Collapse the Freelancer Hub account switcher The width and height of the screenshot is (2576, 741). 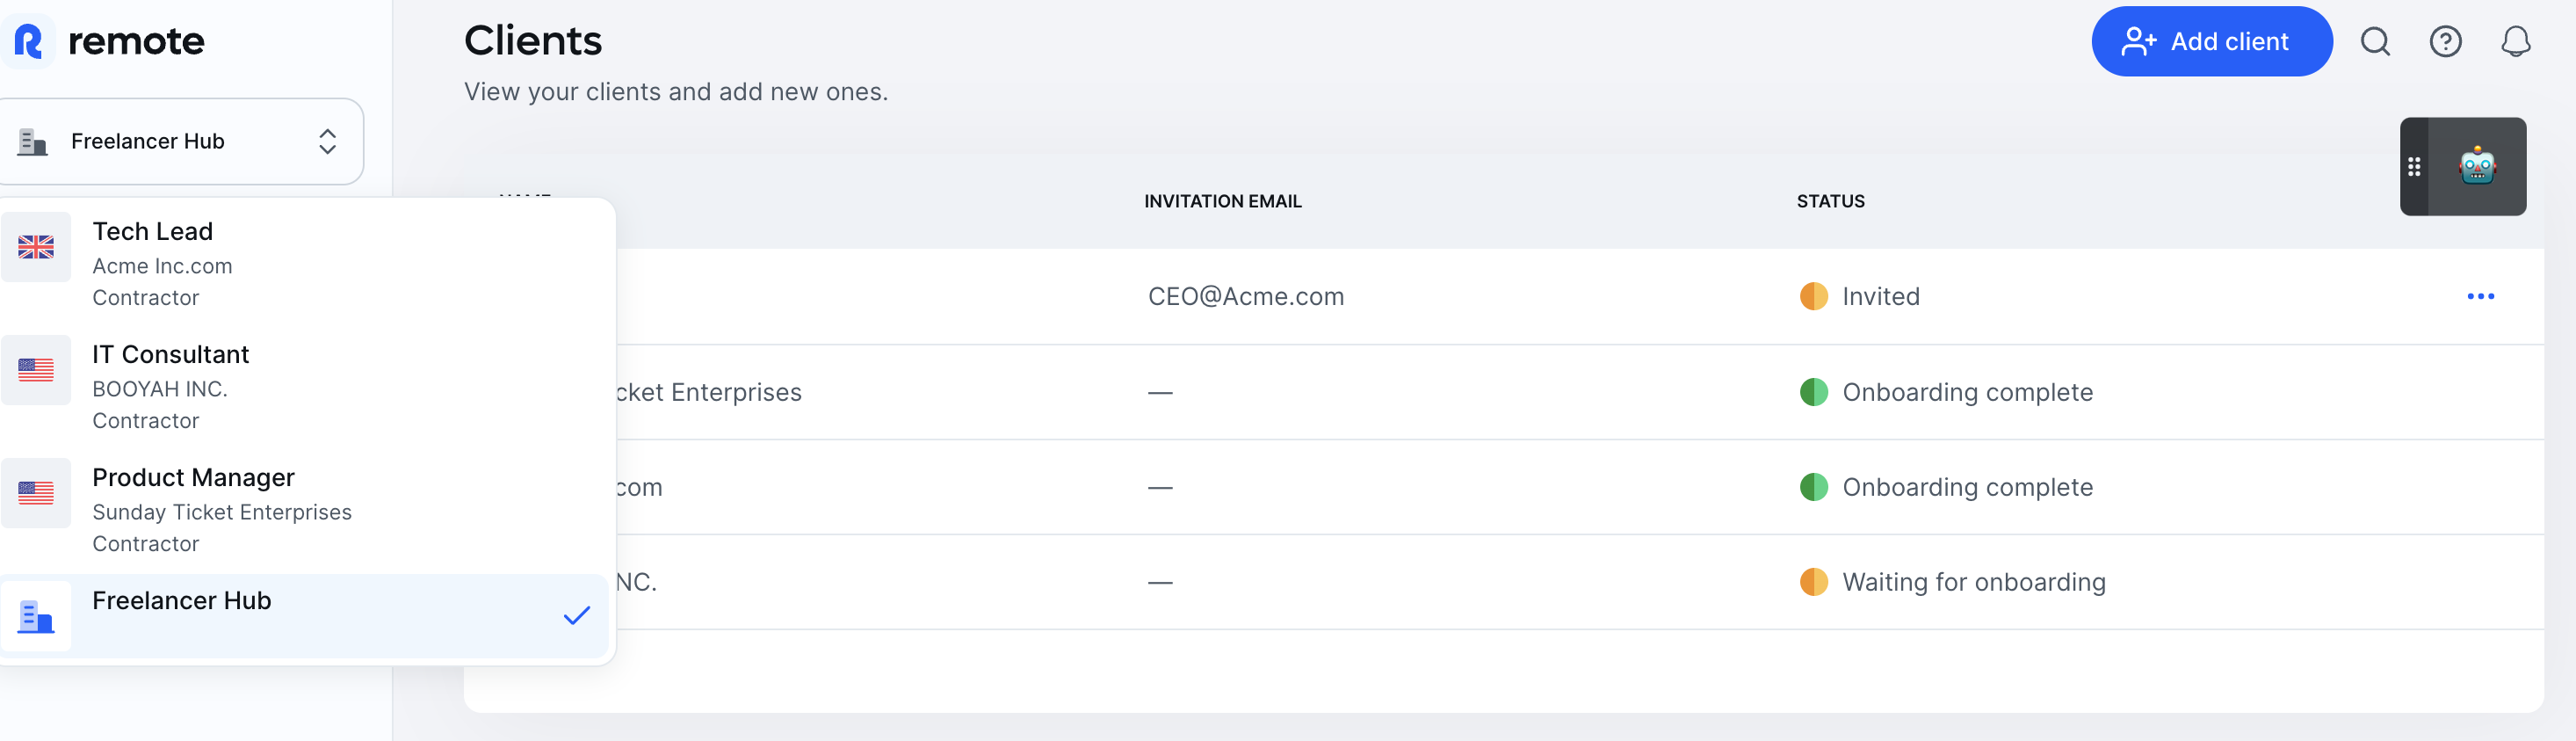[180, 141]
